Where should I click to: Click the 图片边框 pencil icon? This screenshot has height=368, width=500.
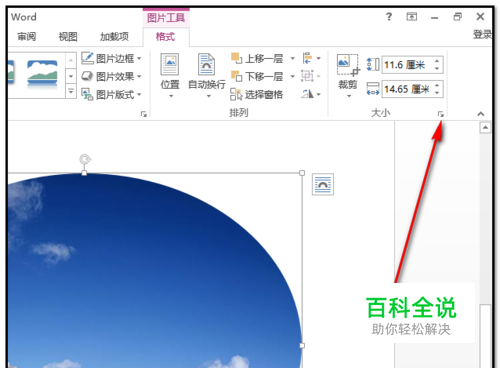pyautogui.click(x=87, y=58)
